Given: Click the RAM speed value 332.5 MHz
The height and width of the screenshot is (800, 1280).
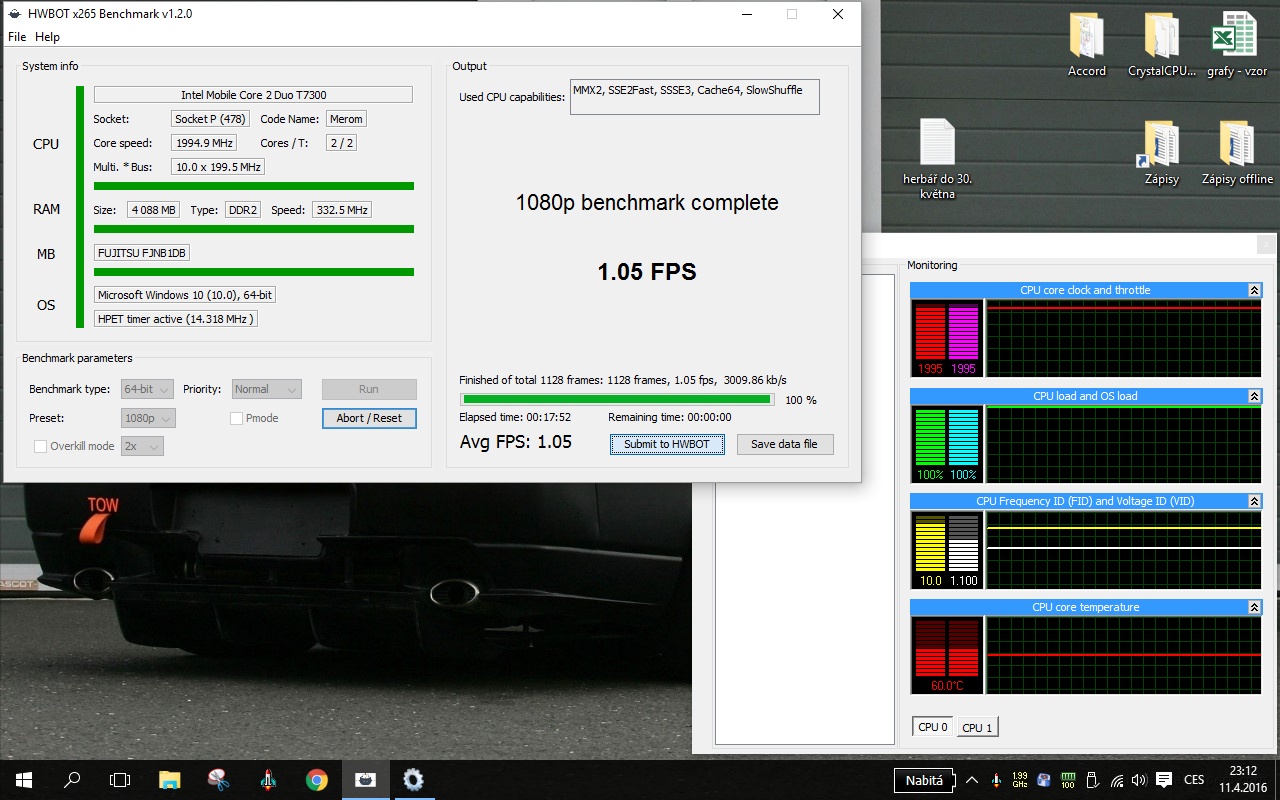Looking at the screenshot, I should coord(342,210).
